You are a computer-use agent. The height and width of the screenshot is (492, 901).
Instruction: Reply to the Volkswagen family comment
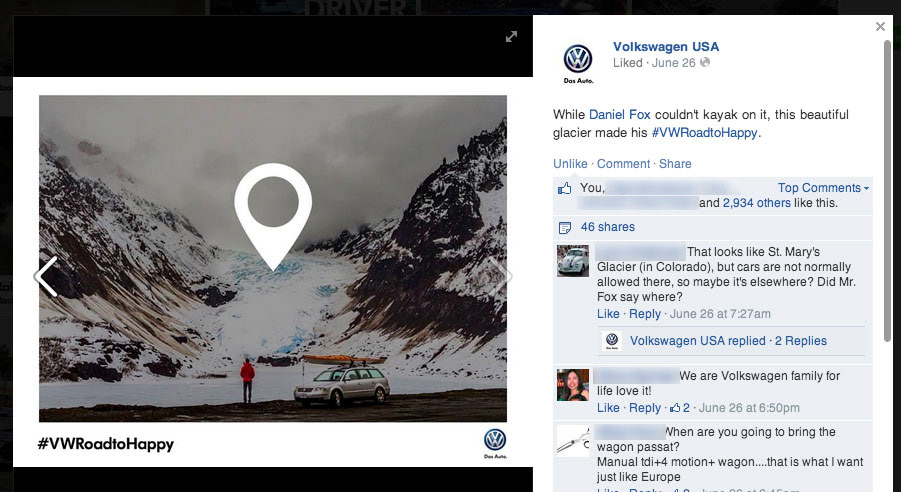(645, 408)
